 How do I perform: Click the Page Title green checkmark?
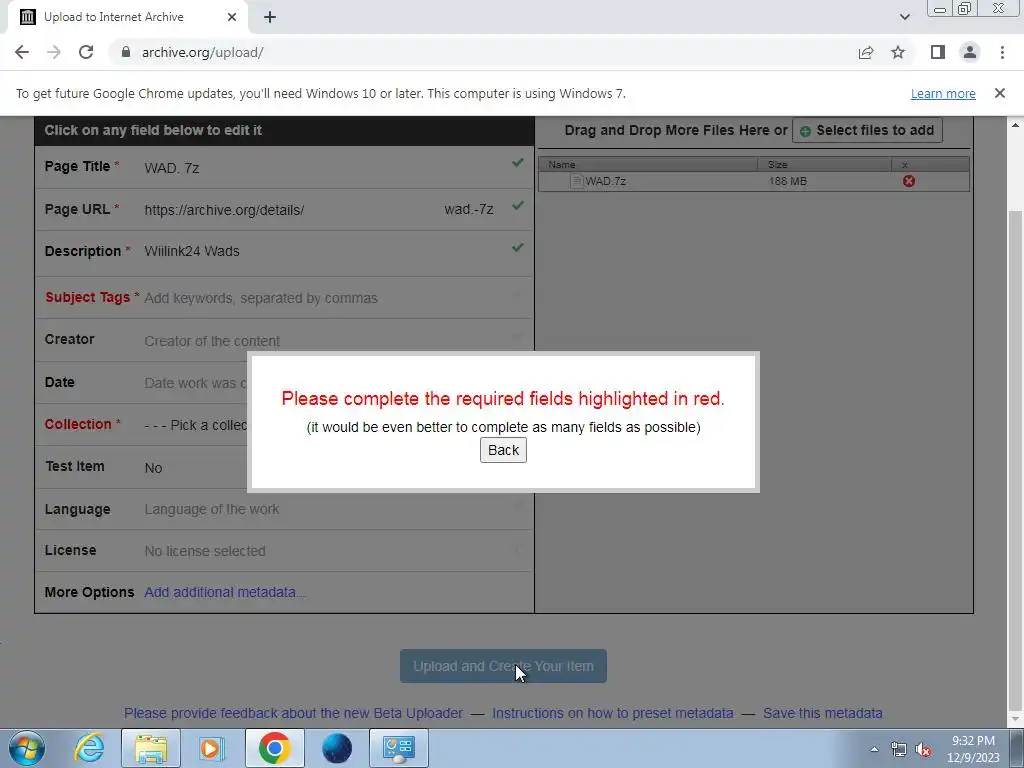(x=518, y=163)
